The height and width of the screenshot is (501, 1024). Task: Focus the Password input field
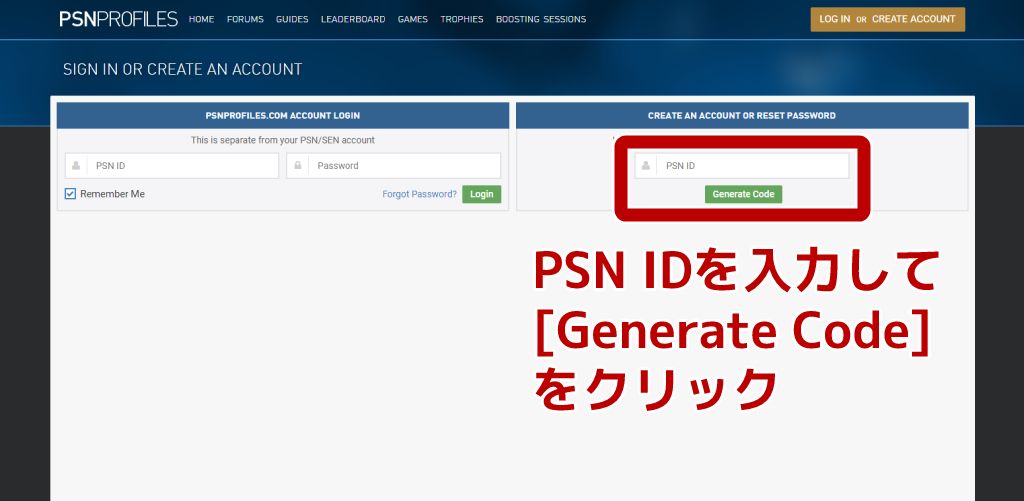click(x=393, y=166)
